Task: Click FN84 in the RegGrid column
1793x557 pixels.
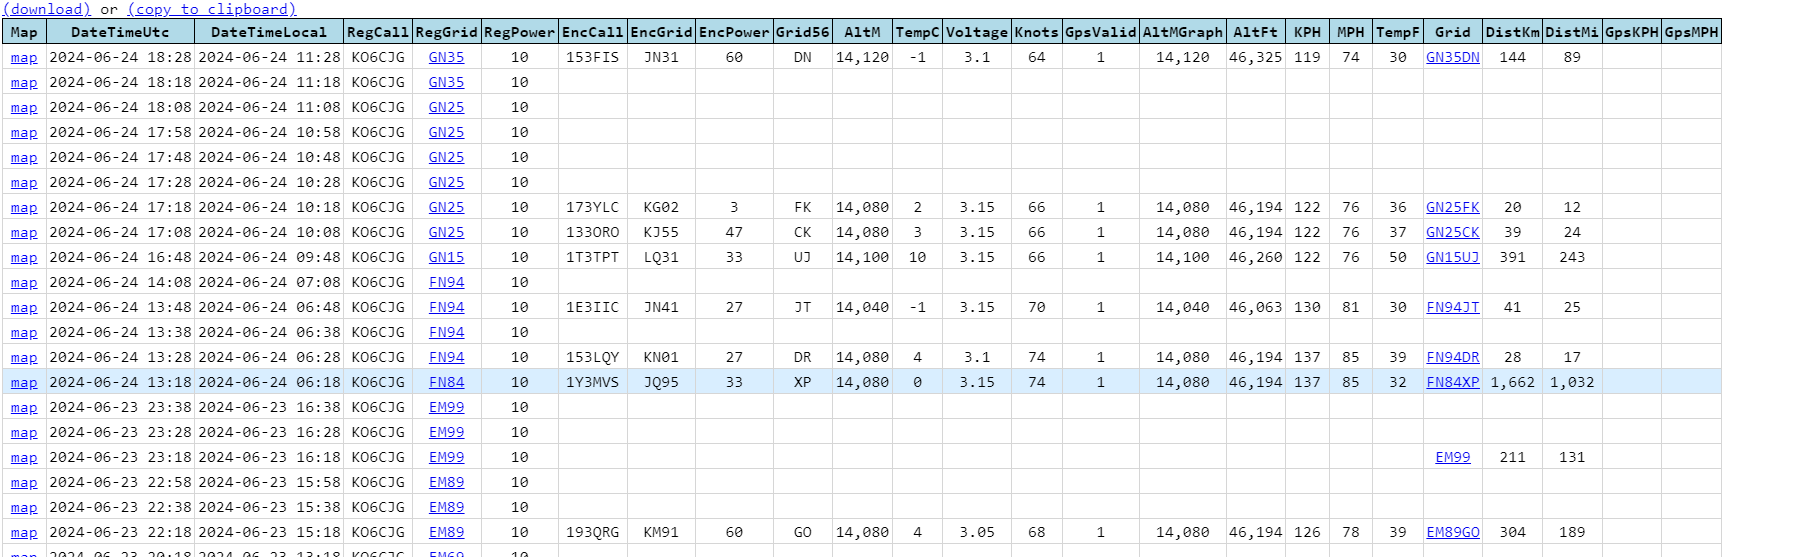Action: click(x=446, y=382)
